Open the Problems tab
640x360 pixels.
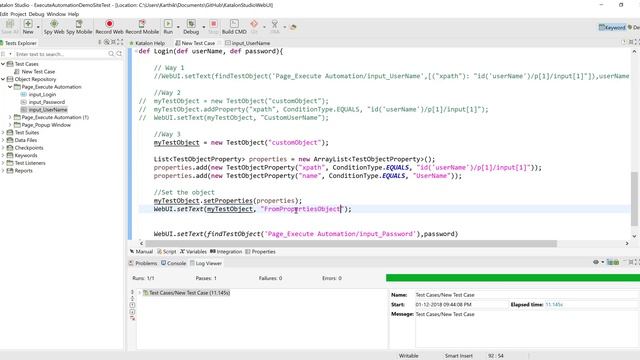143,263
